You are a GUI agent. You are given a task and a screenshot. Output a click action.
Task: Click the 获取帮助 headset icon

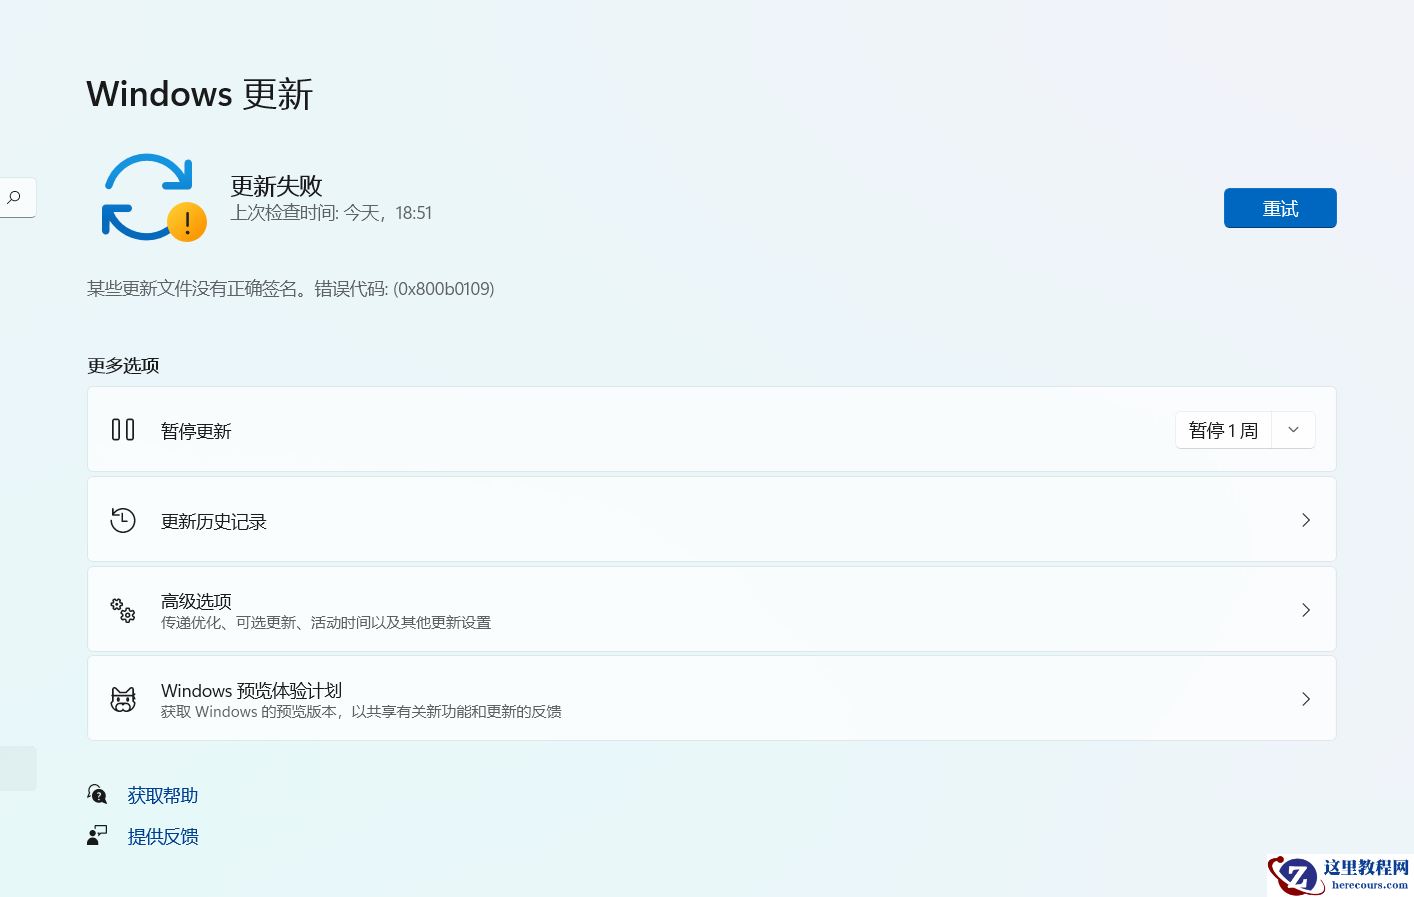(x=97, y=793)
